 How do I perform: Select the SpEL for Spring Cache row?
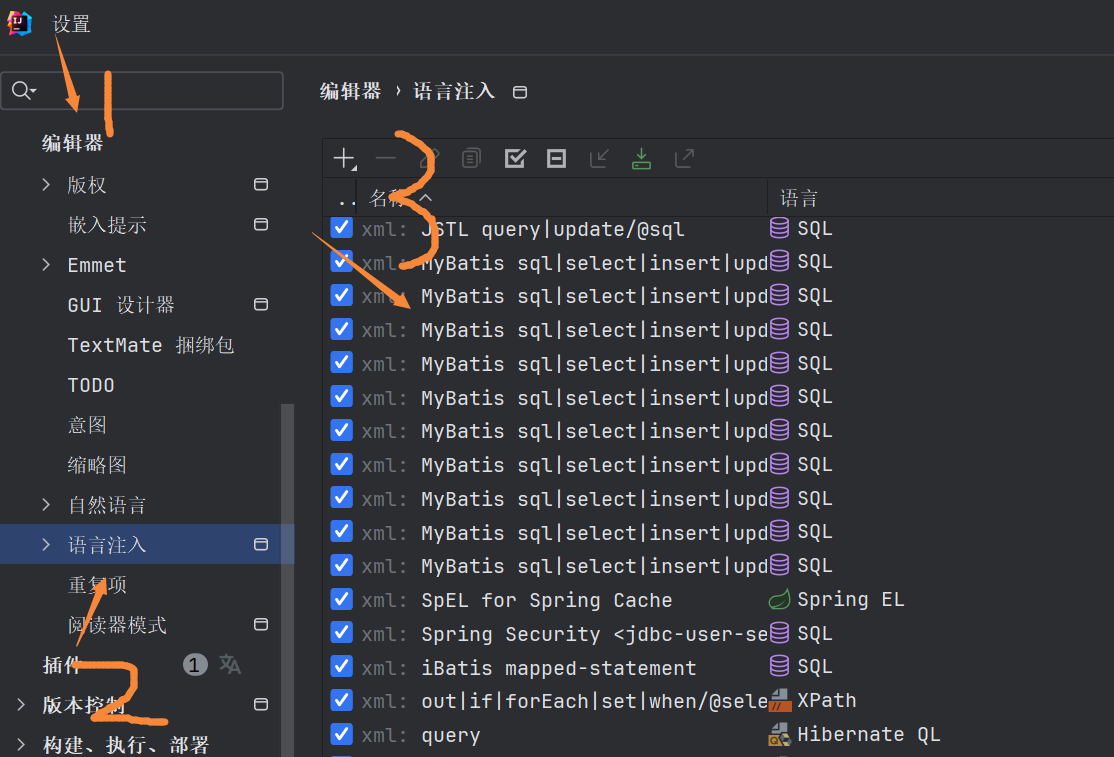pyautogui.click(x=546, y=600)
